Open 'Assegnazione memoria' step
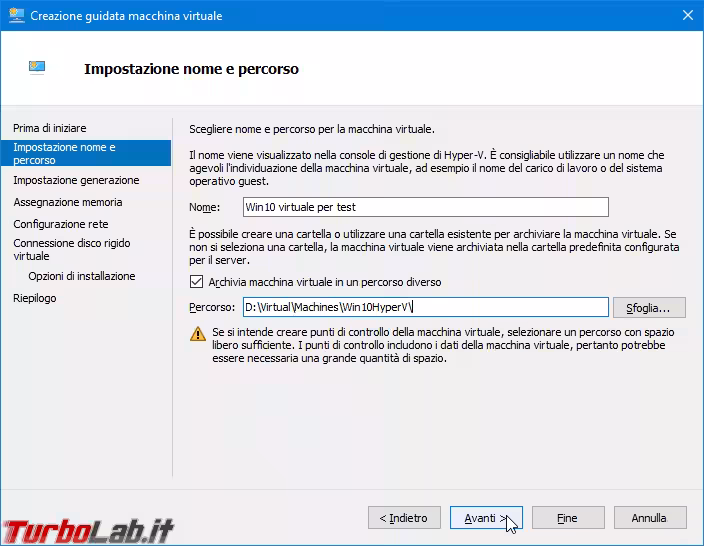The height and width of the screenshot is (546, 704). click(x=68, y=202)
